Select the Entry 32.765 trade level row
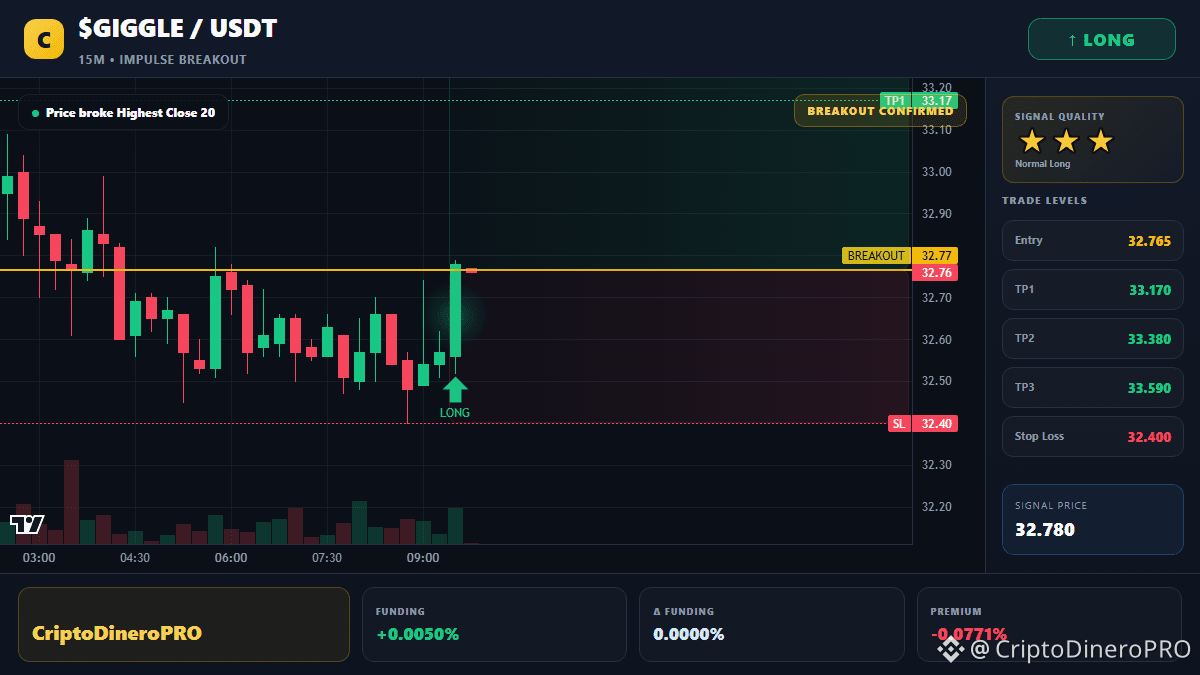Screen dimensions: 1200x675 (x=1092, y=240)
